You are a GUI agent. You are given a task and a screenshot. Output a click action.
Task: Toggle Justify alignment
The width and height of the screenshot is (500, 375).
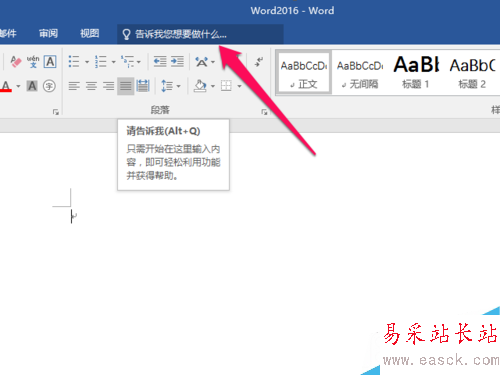point(126,86)
